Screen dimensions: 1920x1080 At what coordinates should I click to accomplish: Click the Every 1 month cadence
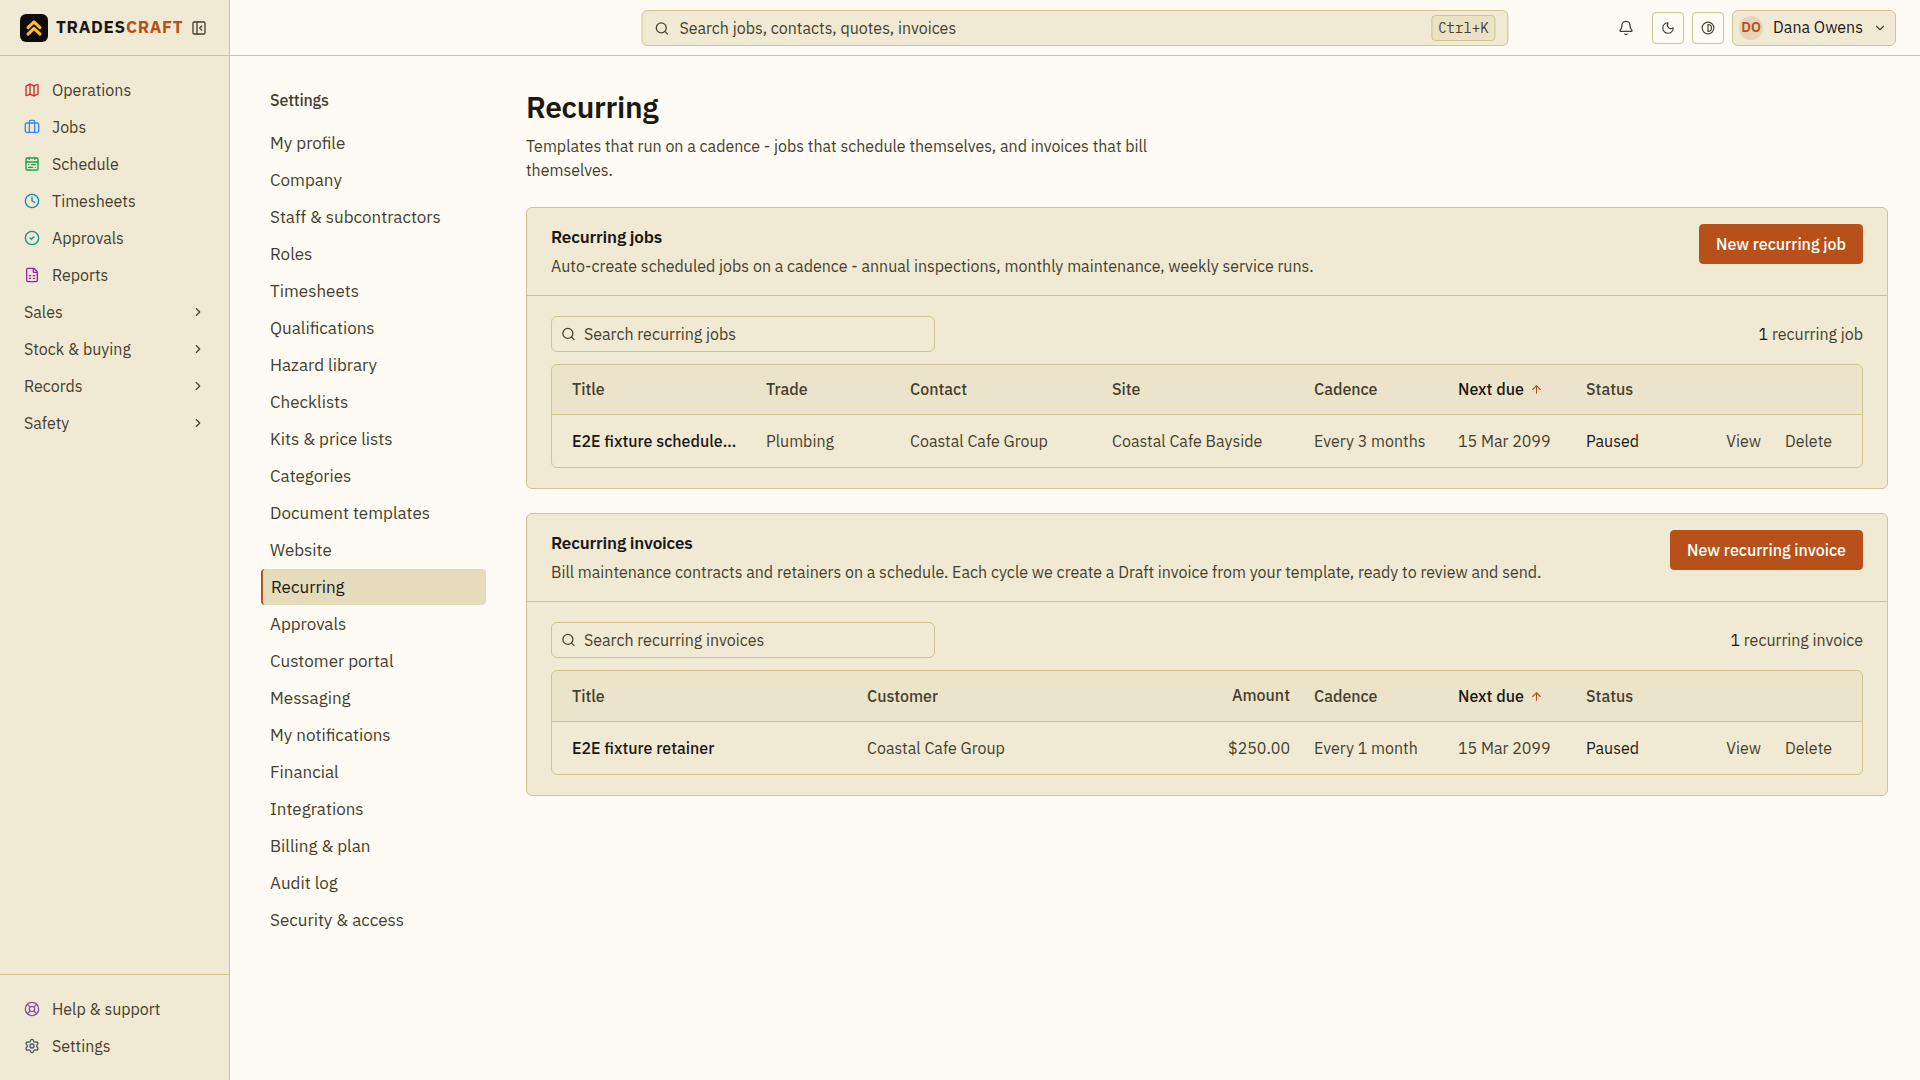1365,748
